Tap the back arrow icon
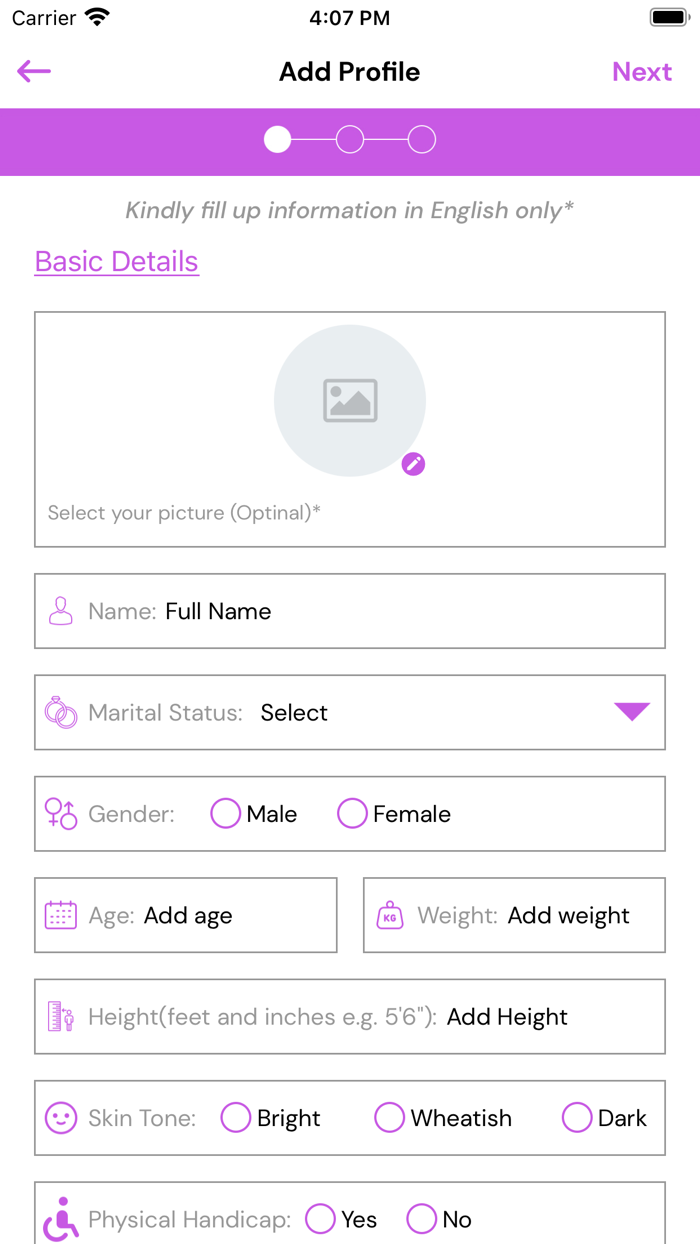The image size is (700, 1244). tap(34, 71)
